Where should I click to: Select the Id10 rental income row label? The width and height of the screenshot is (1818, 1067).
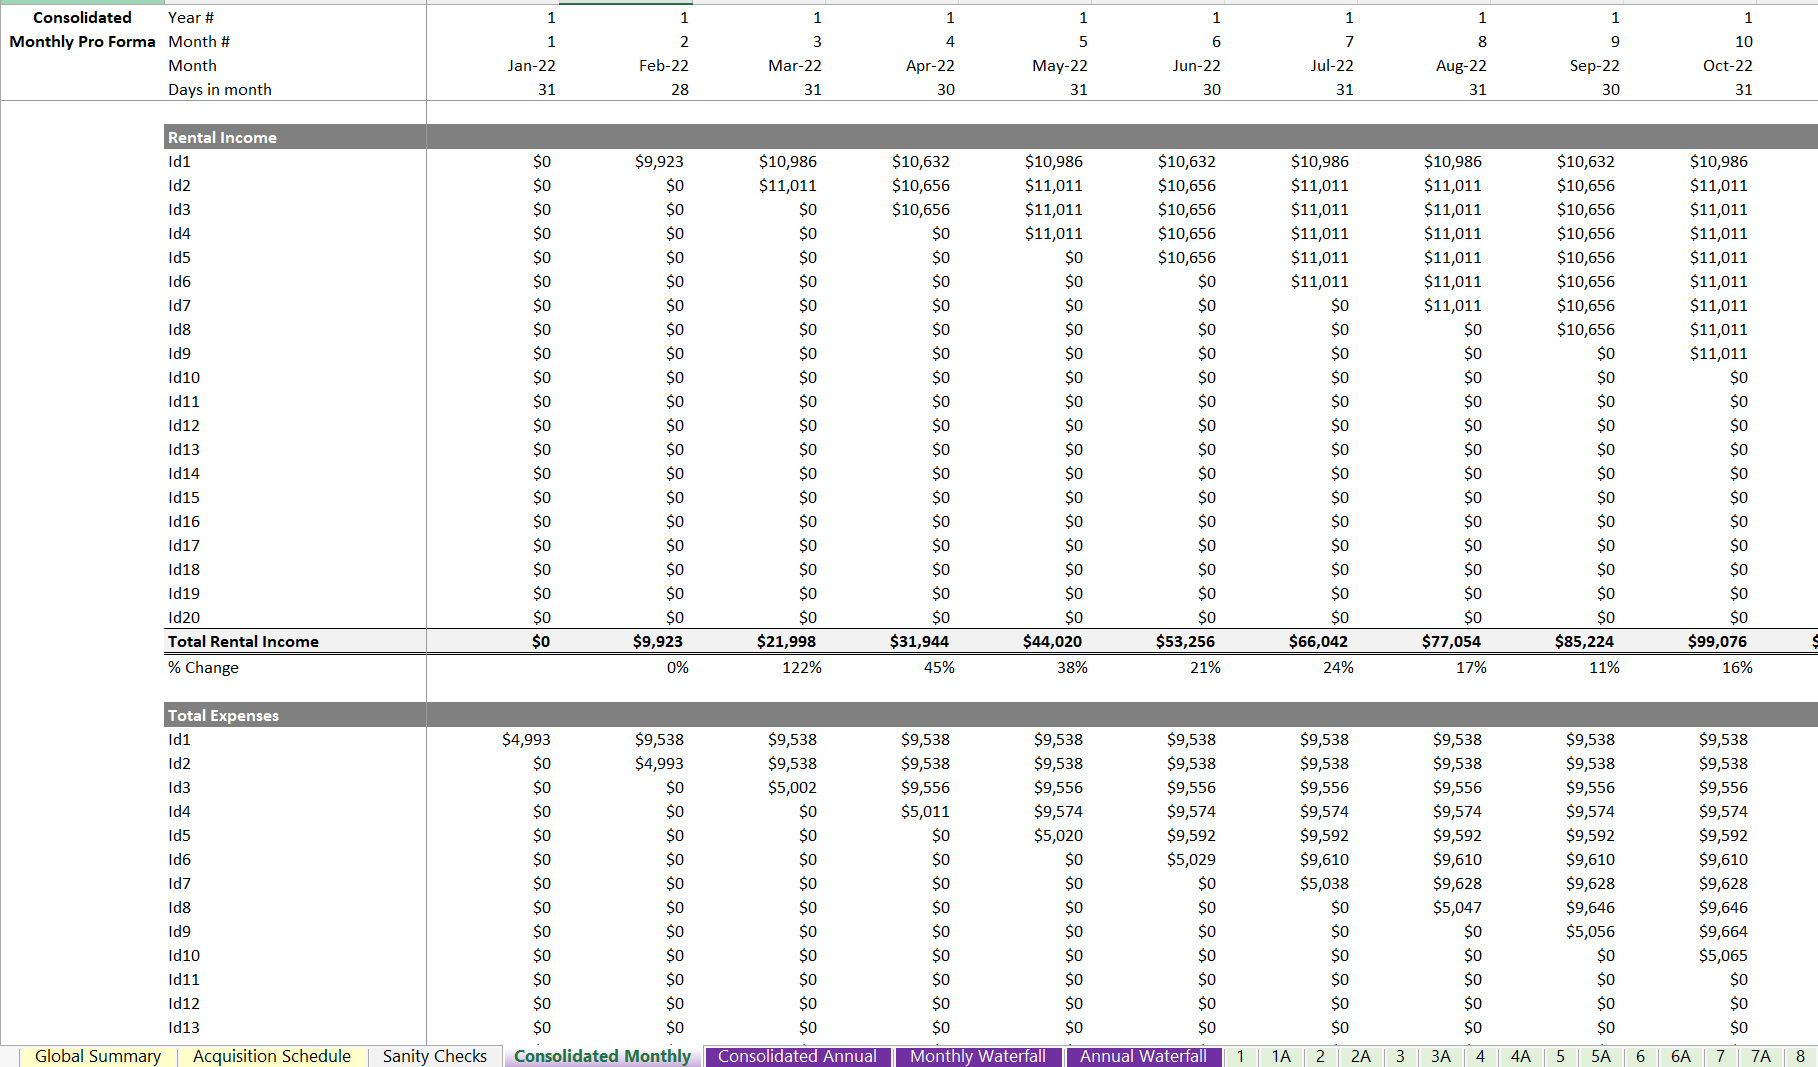(x=184, y=378)
